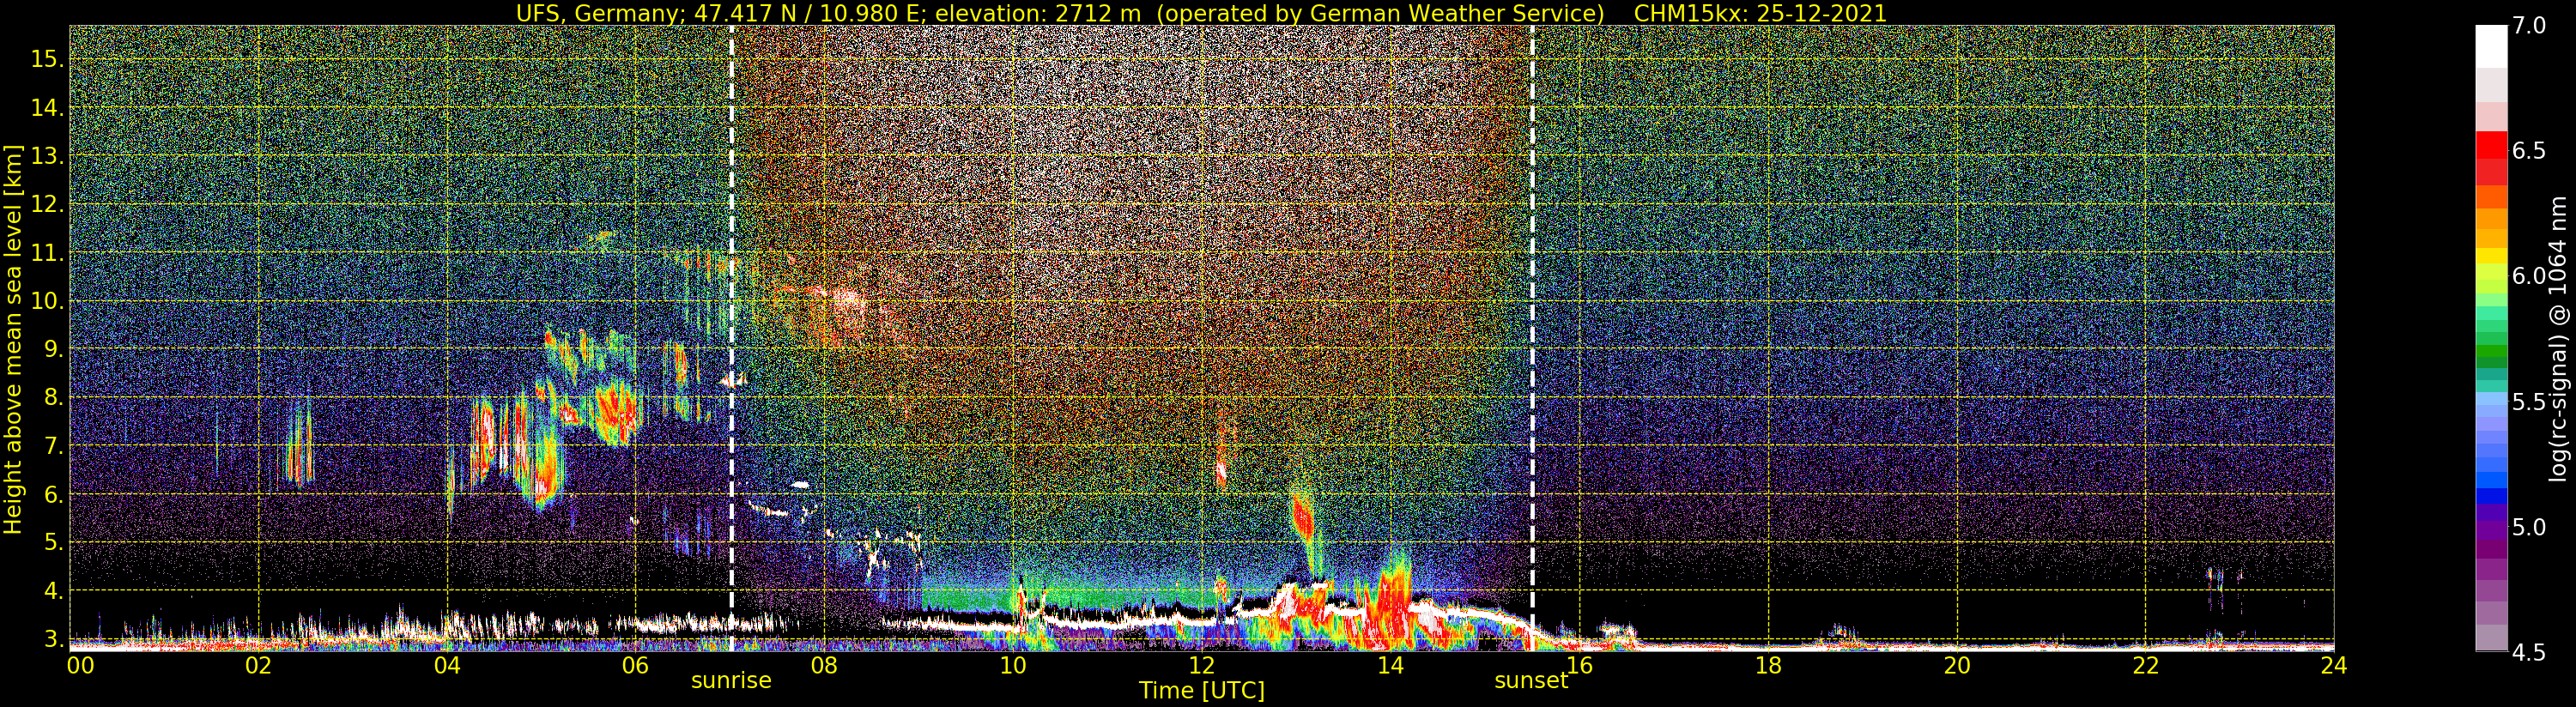The image size is (2576, 707).
Task: Click the bright red colorbar segment near 6.5
Action: (x=2491, y=145)
